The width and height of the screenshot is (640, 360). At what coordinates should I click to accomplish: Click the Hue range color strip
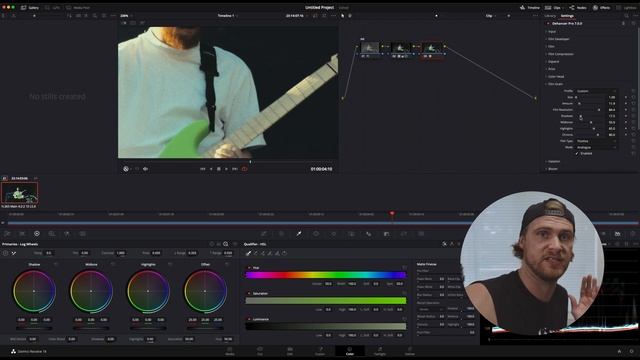tap(326, 275)
